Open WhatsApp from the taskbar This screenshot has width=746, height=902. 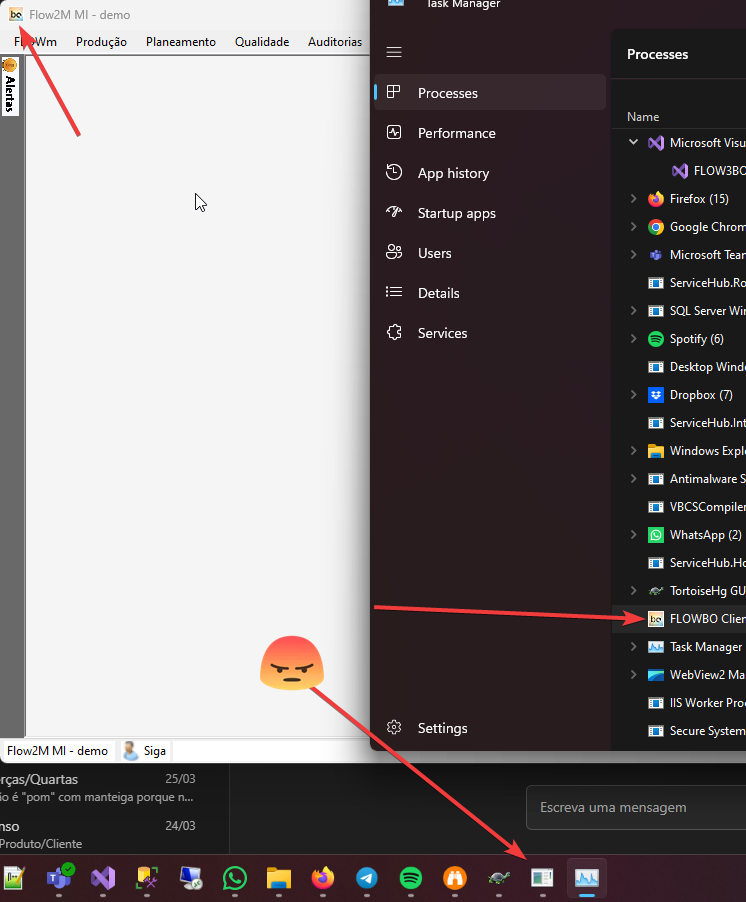pos(235,878)
